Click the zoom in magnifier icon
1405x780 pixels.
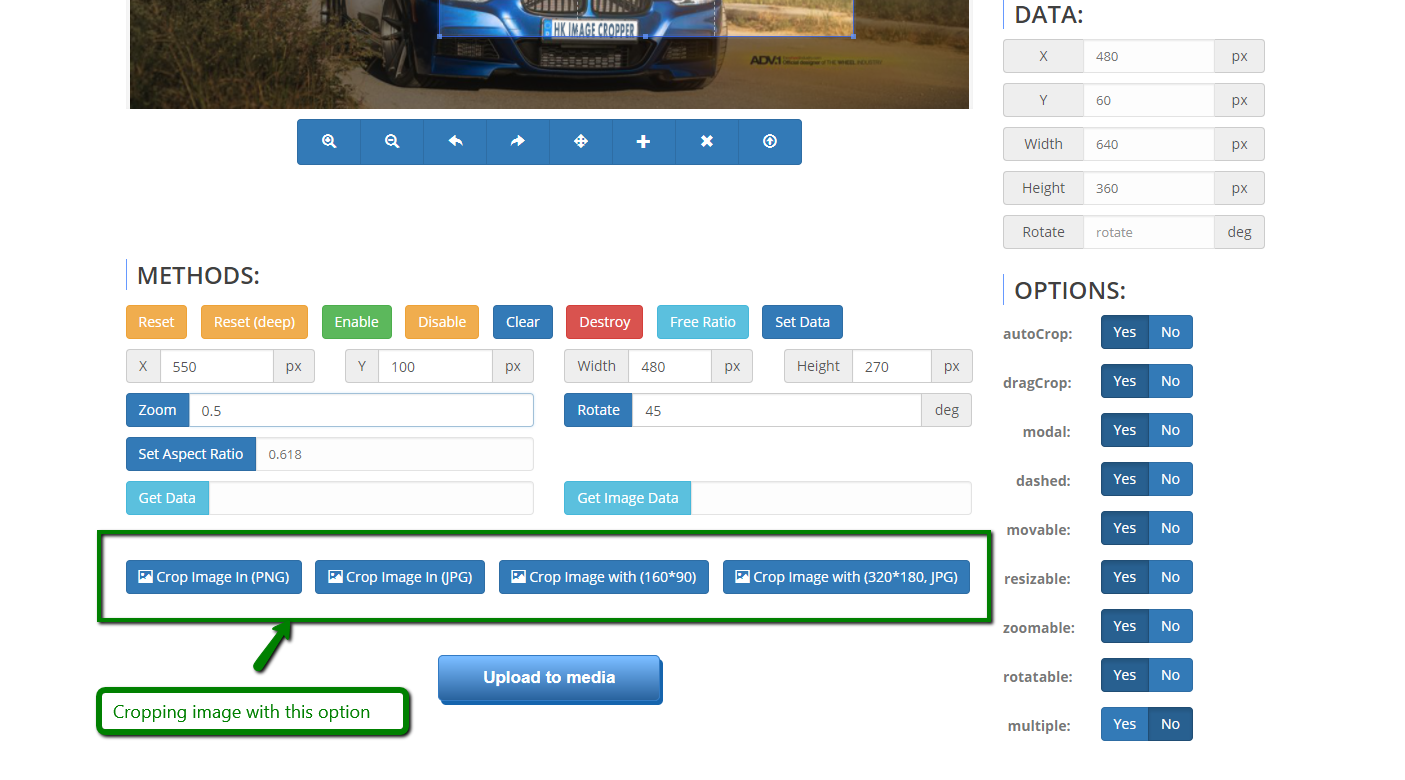(329, 142)
